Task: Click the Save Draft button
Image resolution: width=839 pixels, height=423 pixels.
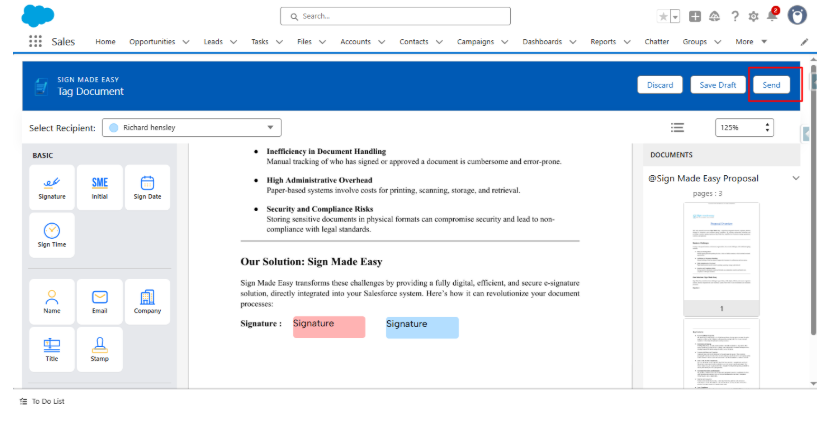Action: click(718, 85)
